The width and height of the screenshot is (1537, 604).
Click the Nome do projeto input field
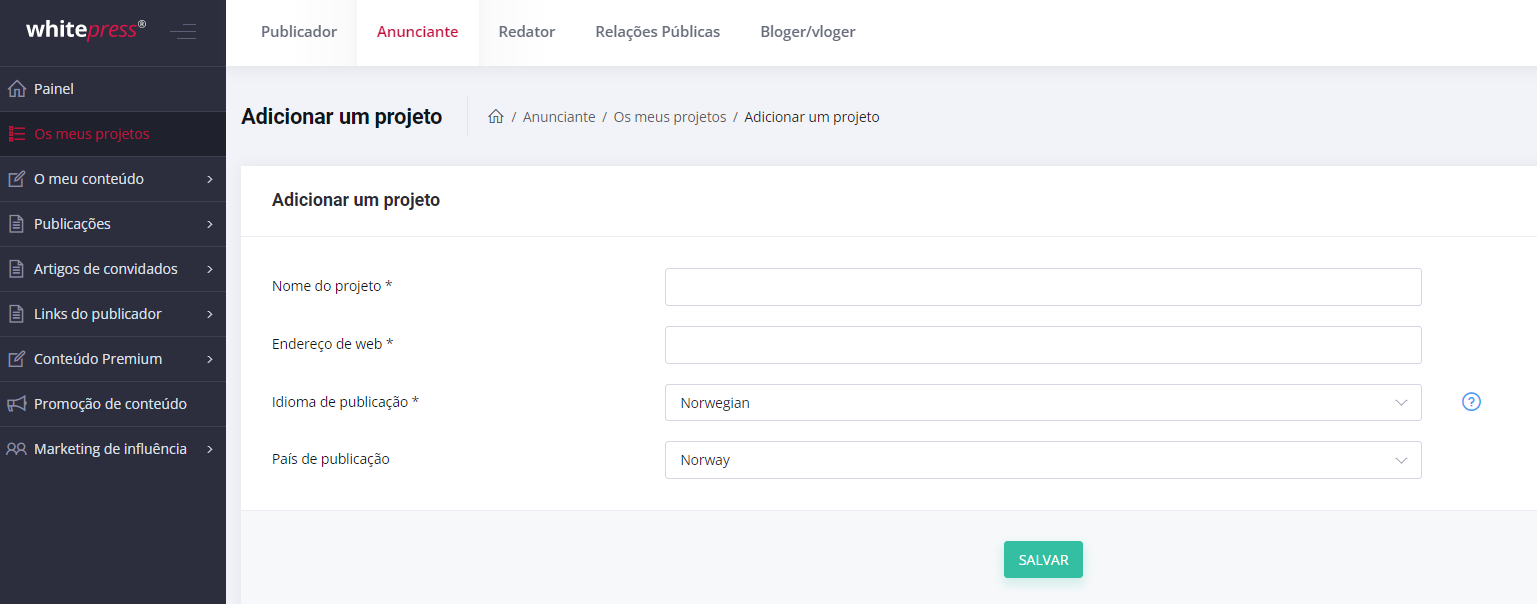[1043, 287]
